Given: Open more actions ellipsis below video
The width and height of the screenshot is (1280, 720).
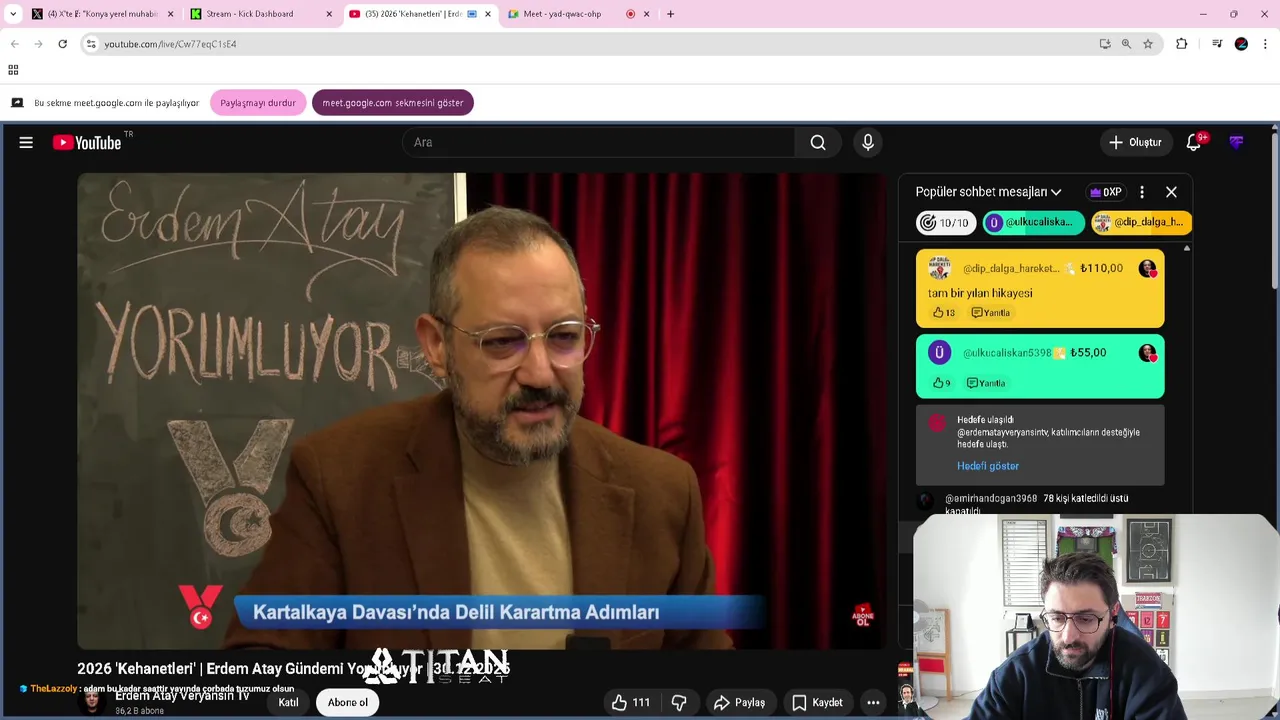Looking at the screenshot, I should pyautogui.click(x=873, y=703).
